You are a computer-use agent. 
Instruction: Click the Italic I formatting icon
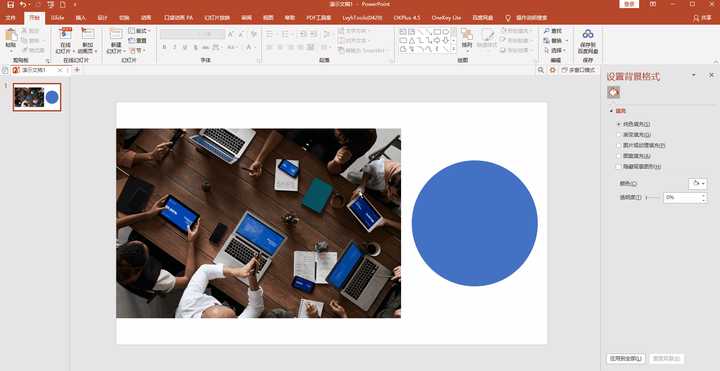coord(175,47)
